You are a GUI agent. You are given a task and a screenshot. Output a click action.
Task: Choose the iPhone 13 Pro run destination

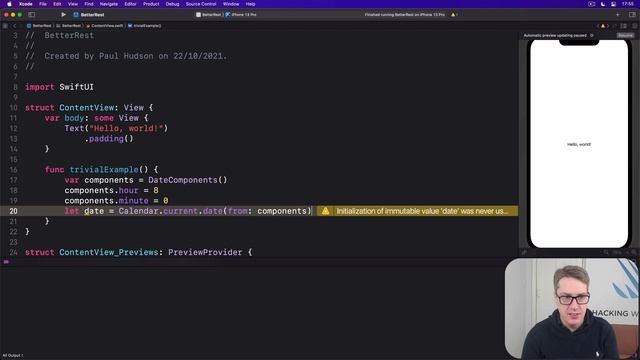[x=241, y=15]
